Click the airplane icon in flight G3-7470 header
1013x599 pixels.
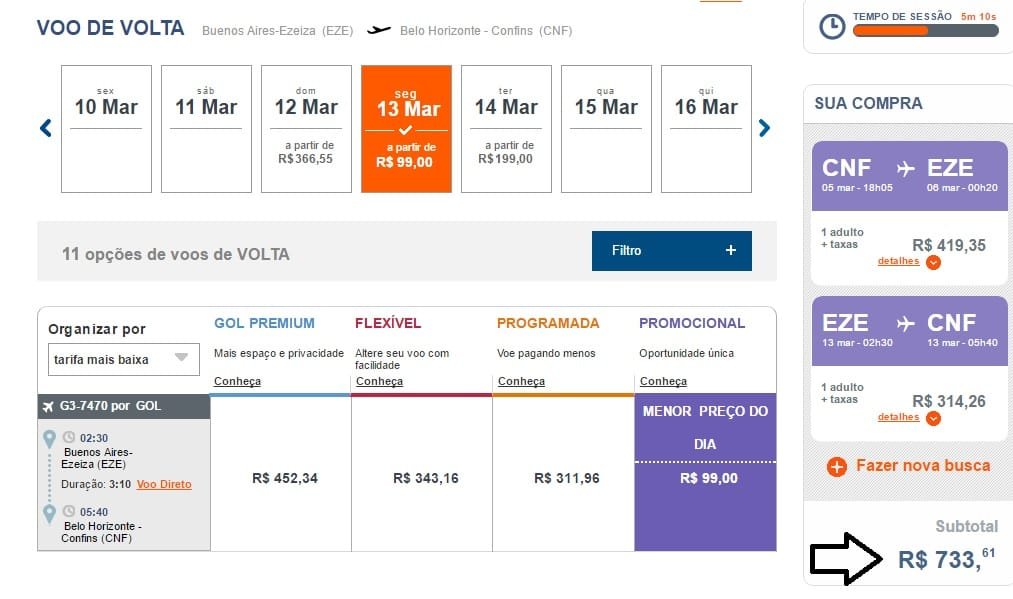click(50, 406)
